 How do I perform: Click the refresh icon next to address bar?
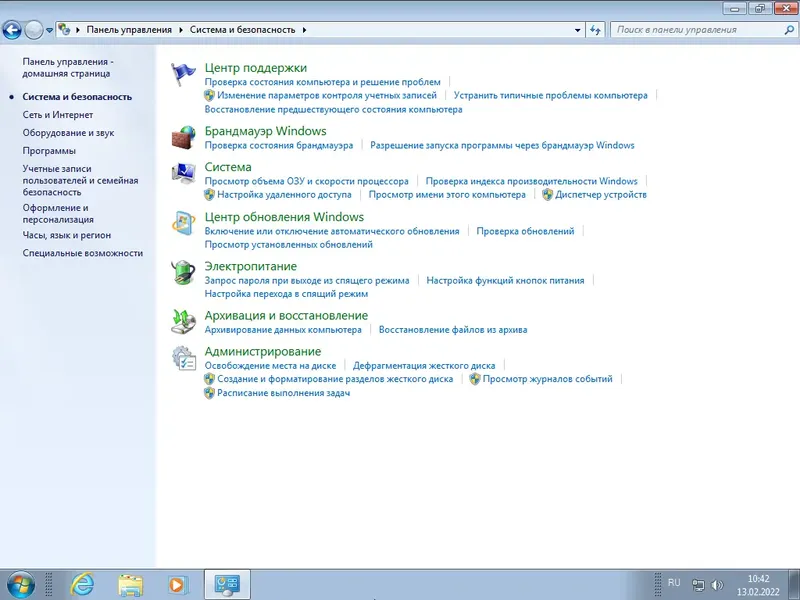[x=595, y=29]
